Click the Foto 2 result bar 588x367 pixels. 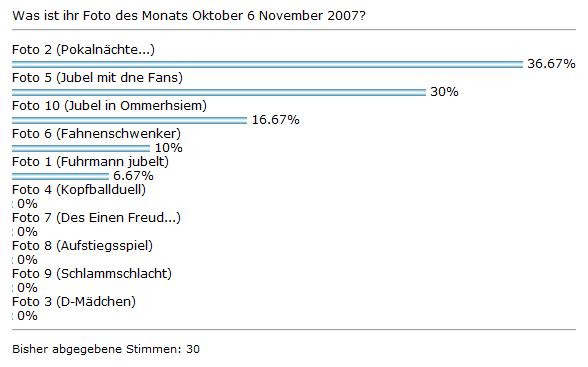coord(267,64)
